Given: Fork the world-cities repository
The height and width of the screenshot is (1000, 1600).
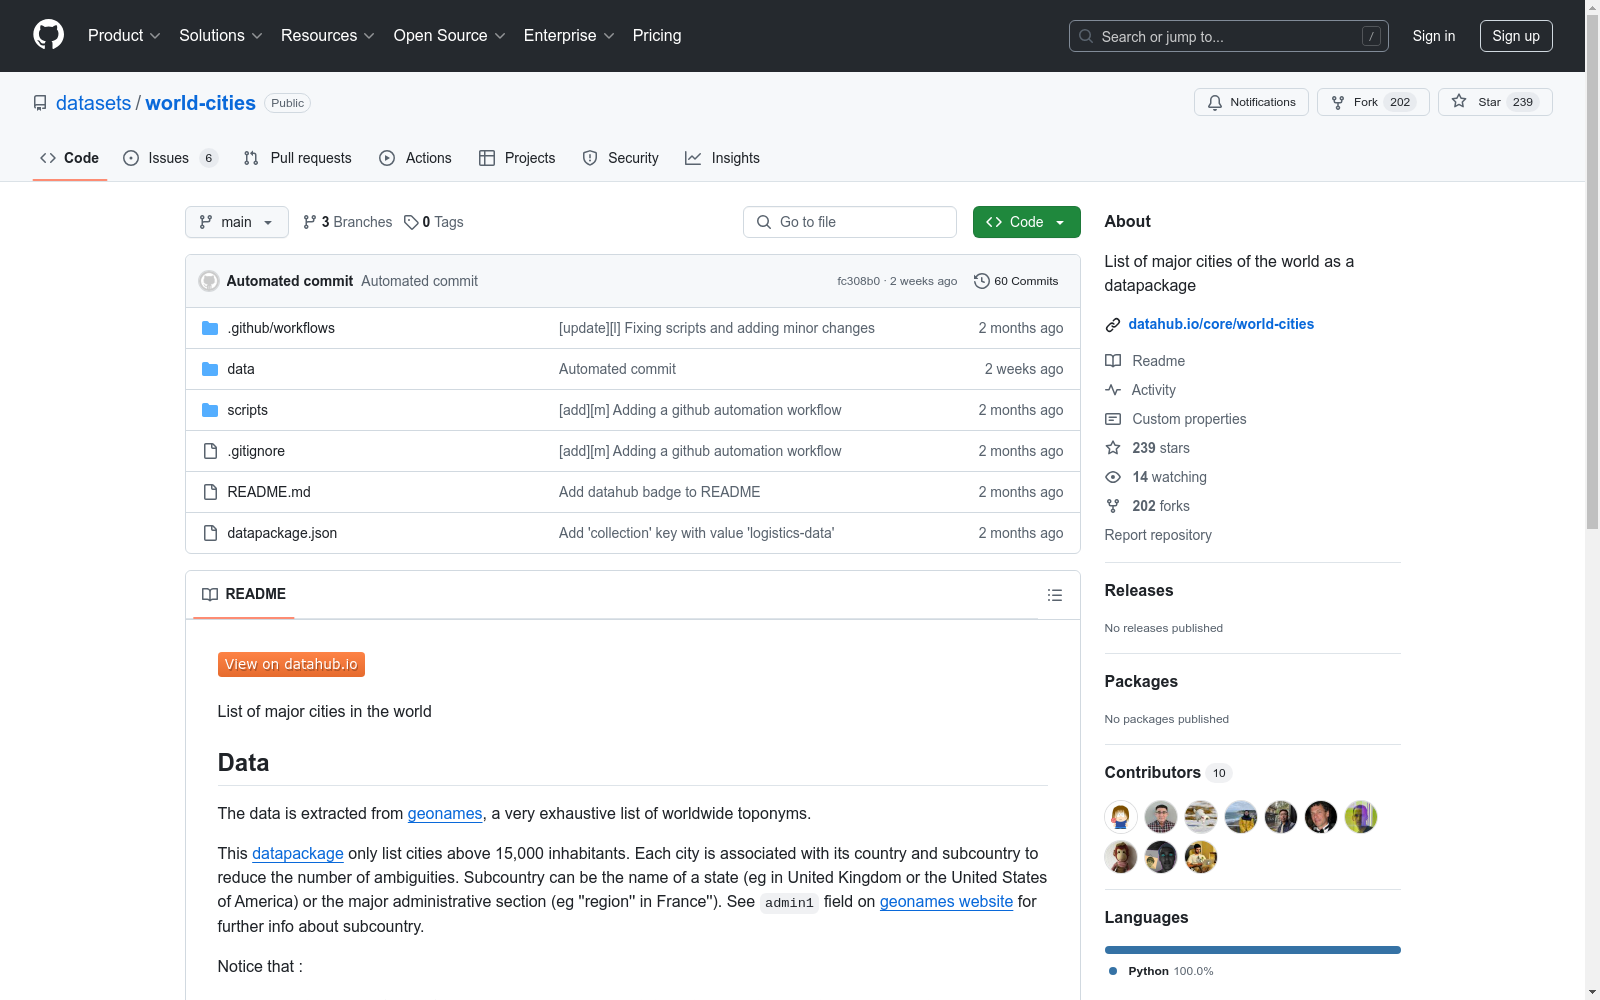Looking at the screenshot, I should point(1373,102).
